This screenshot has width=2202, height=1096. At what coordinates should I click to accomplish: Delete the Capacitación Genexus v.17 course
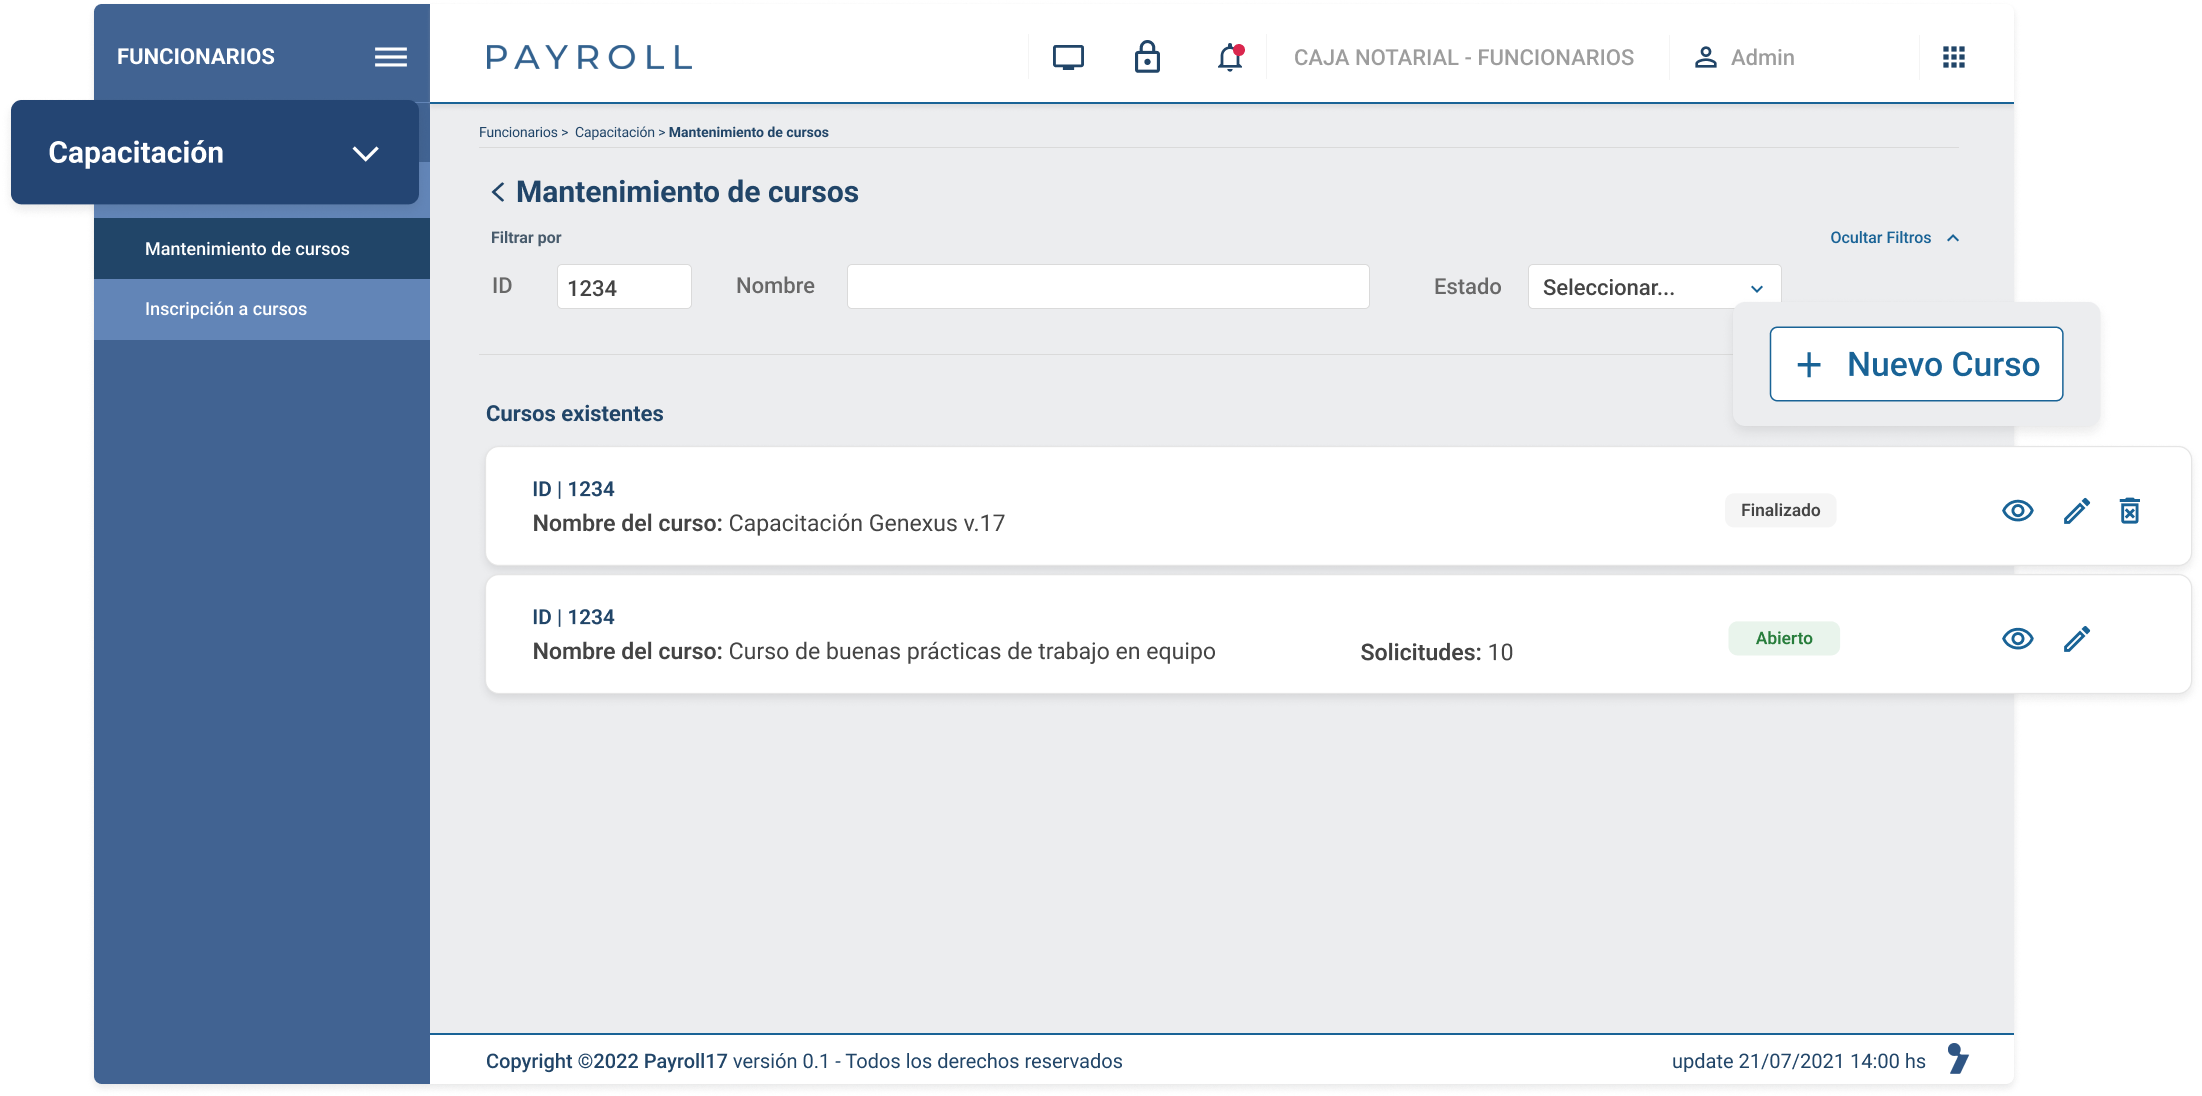(2130, 511)
